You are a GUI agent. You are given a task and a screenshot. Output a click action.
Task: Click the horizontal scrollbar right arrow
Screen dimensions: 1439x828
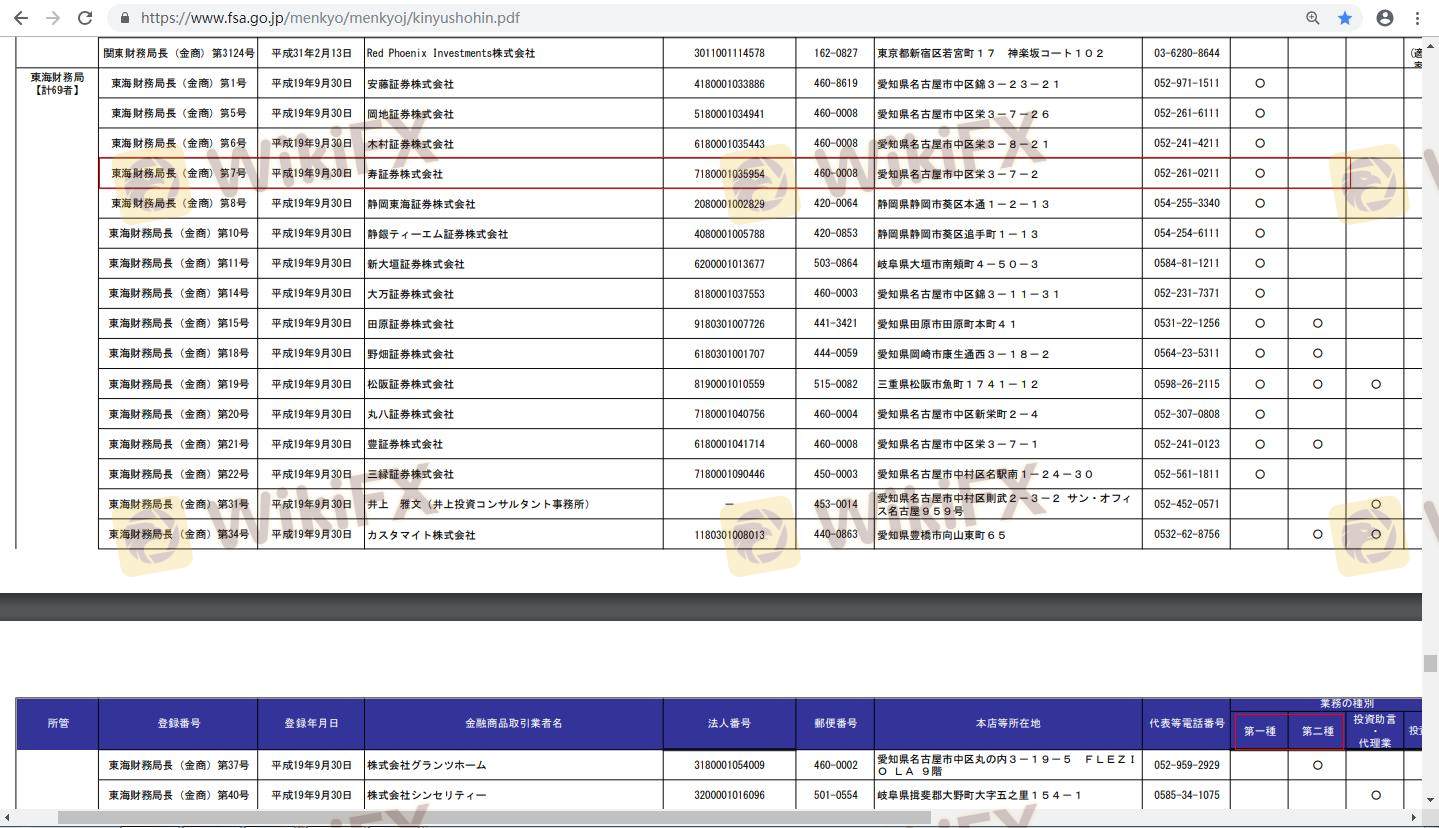1414,818
